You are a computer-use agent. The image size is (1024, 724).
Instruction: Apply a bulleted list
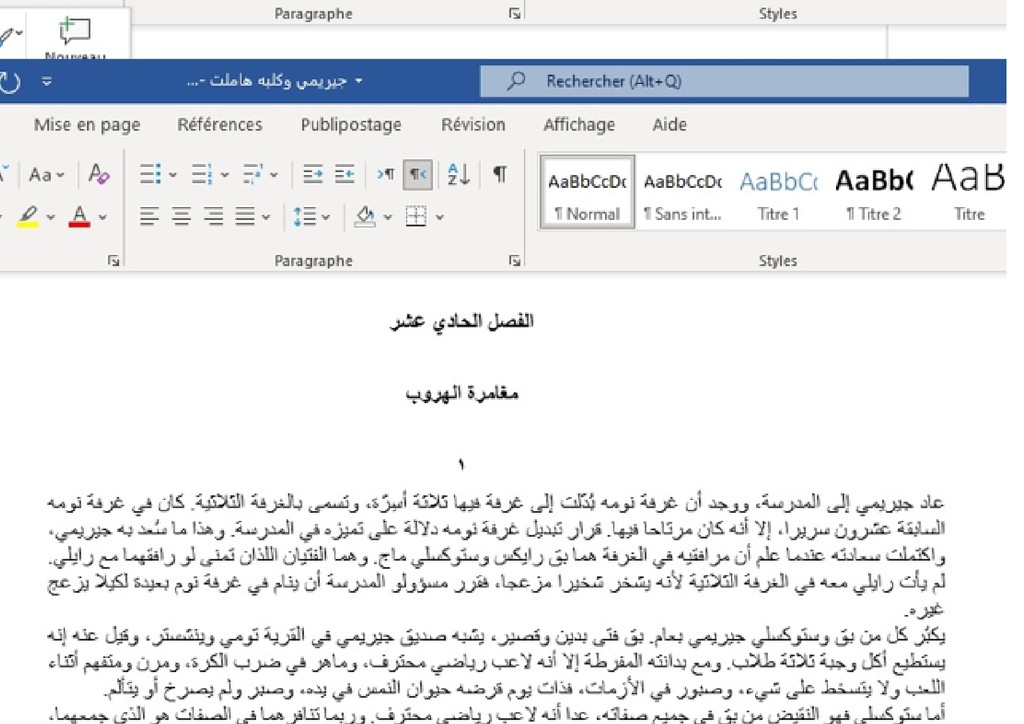pyautogui.click(x=150, y=175)
